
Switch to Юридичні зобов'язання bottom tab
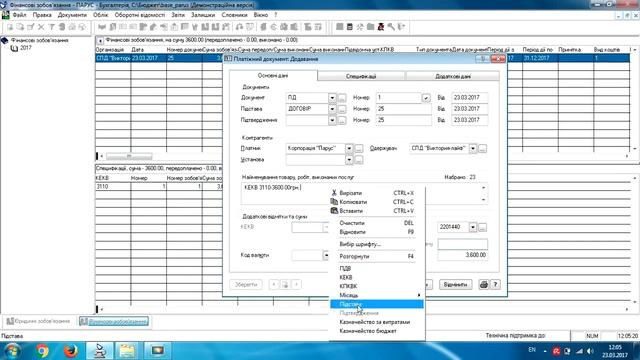click(39, 322)
